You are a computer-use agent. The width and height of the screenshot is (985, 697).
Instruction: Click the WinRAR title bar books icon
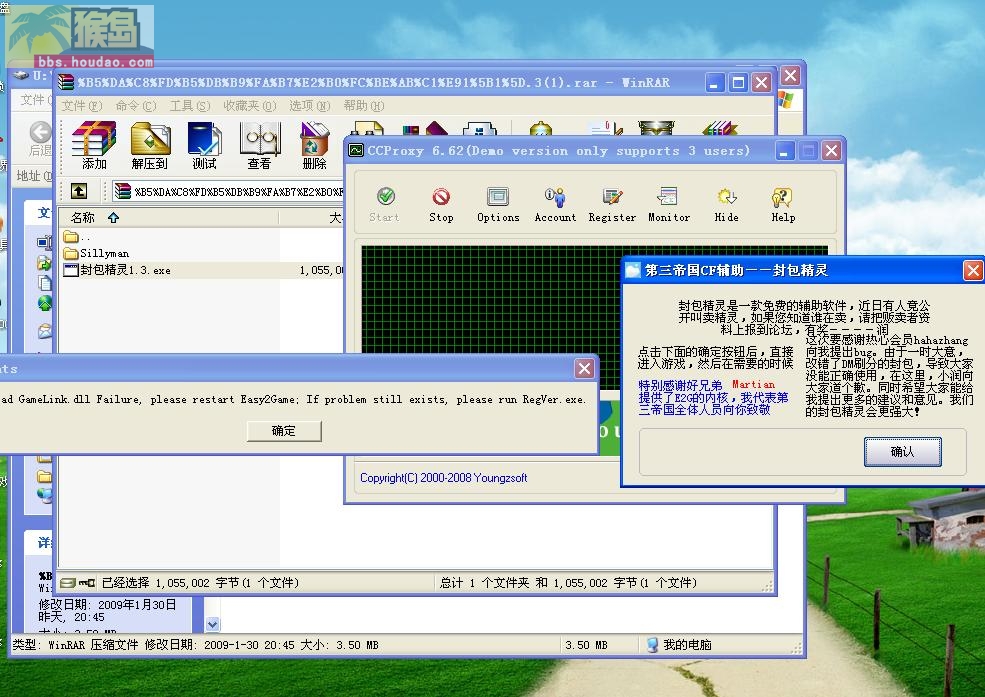point(66,82)
